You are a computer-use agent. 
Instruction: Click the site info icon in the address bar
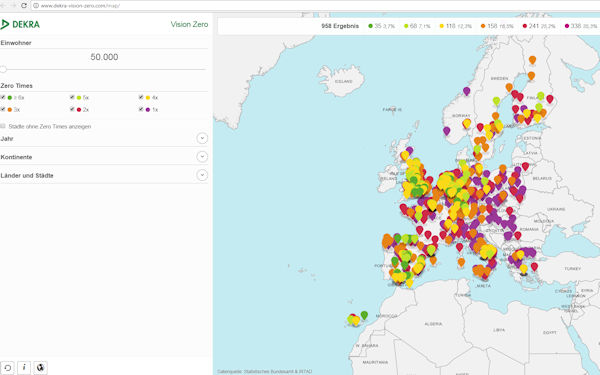pyautogui.click(x=36, y=6)
